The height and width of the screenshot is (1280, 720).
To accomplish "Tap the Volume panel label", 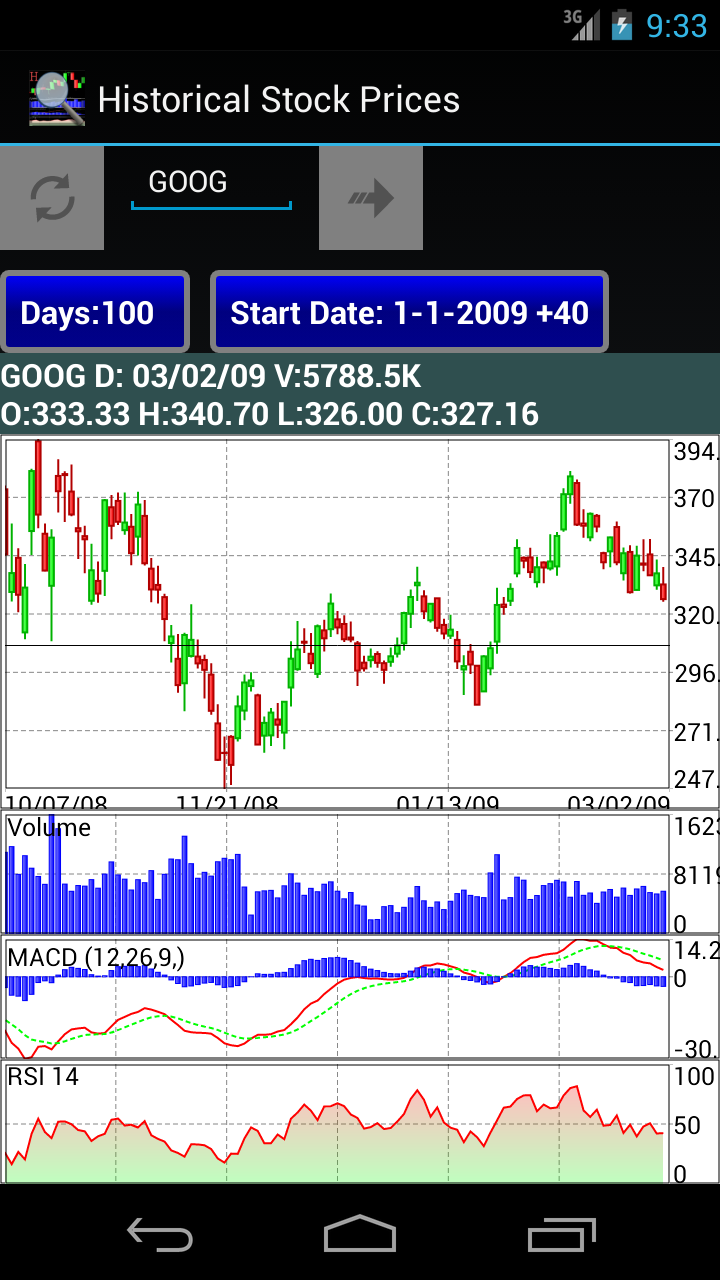I will (x=49, y=827).
